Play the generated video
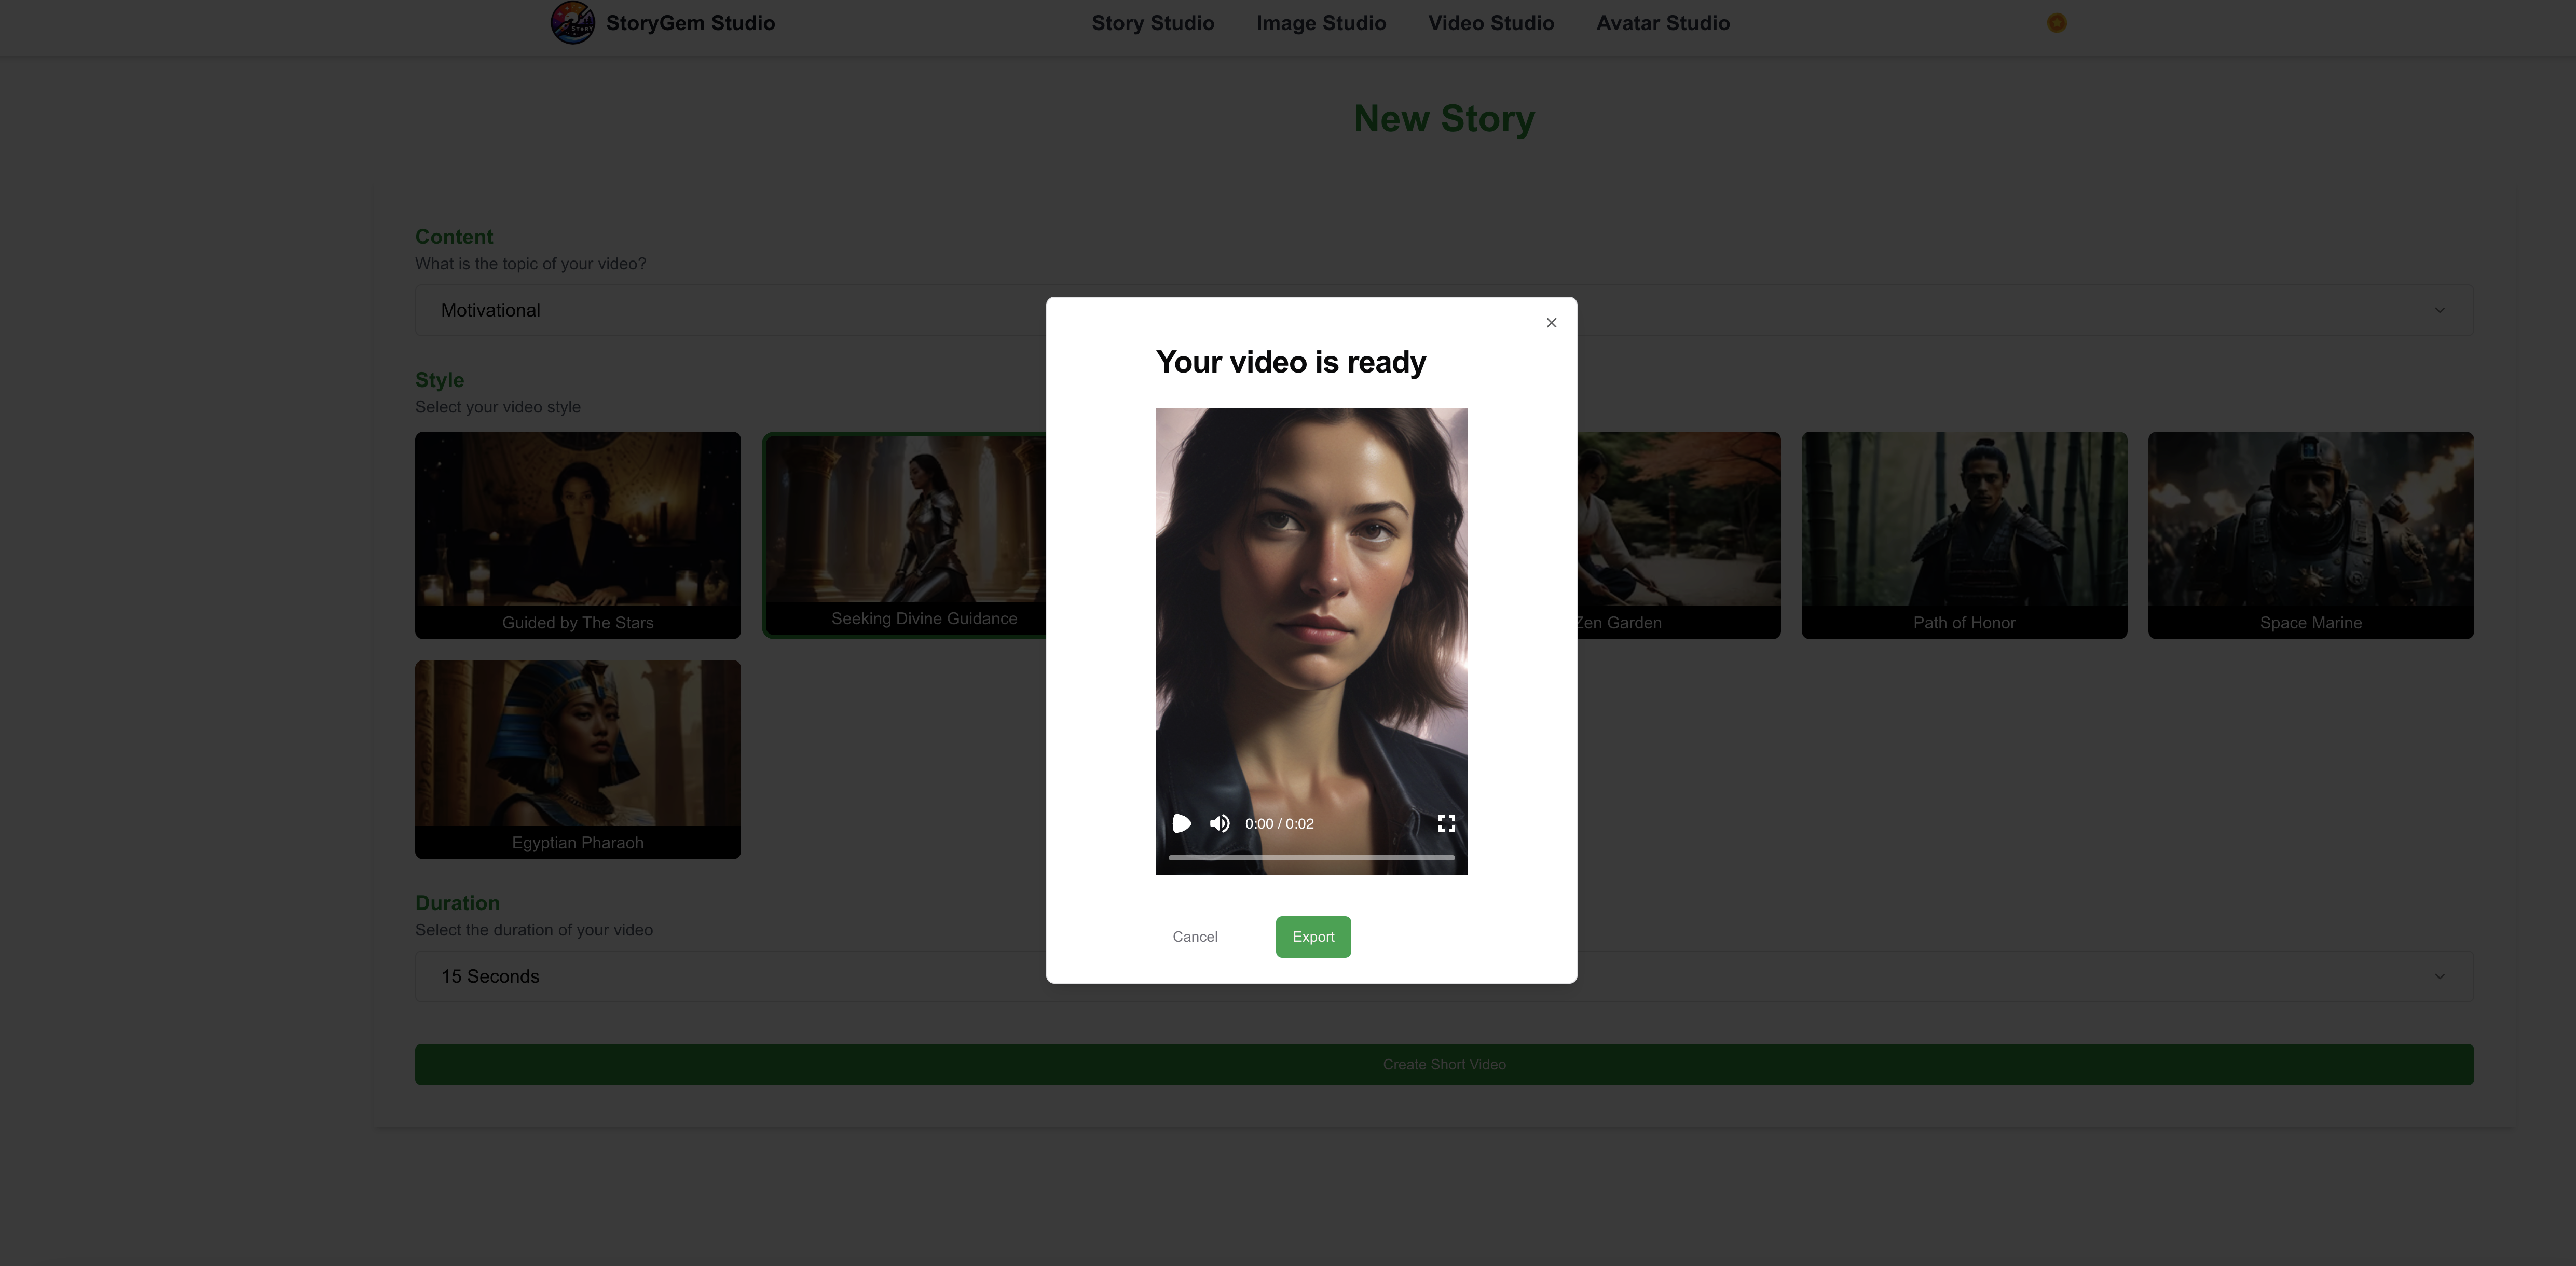This screenshot has width=2576, height=1266. pyautogui.click(x=1181, y=823)
